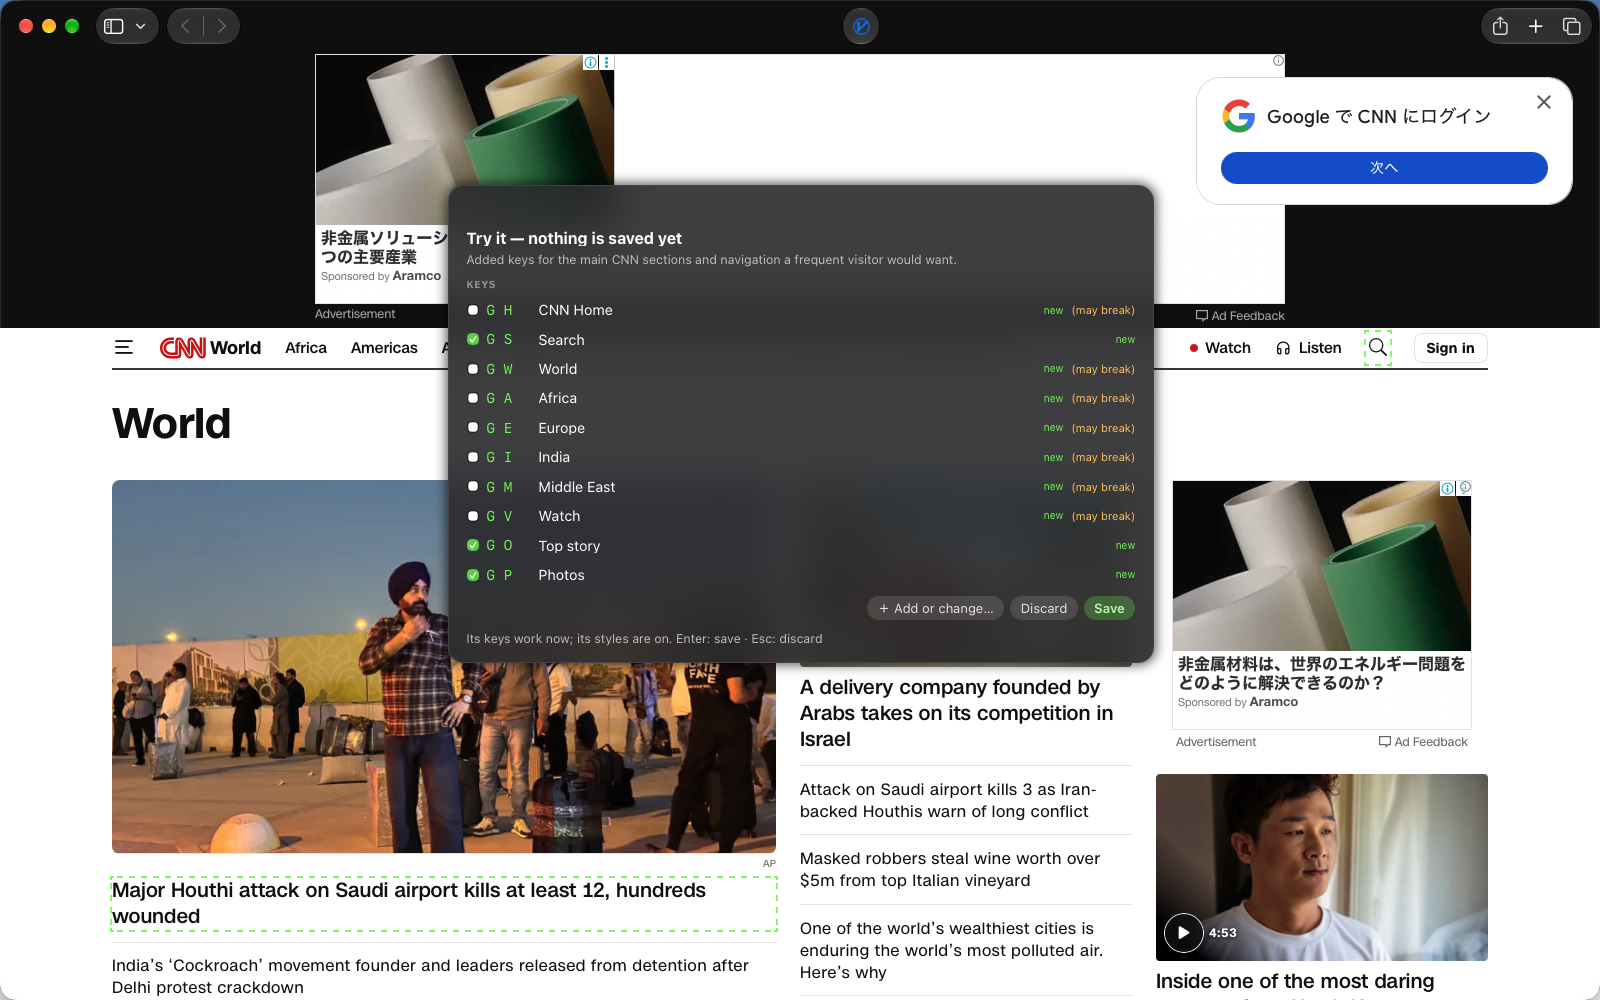Enable the G A Africa key
Screen dimensions: 1600x1000
[473, 398]
